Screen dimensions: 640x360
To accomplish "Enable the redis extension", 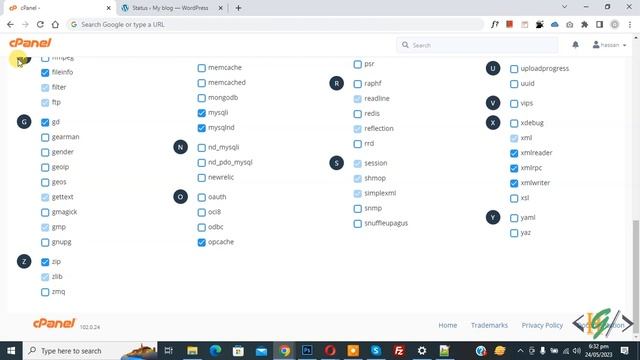I will coord(358,114).
